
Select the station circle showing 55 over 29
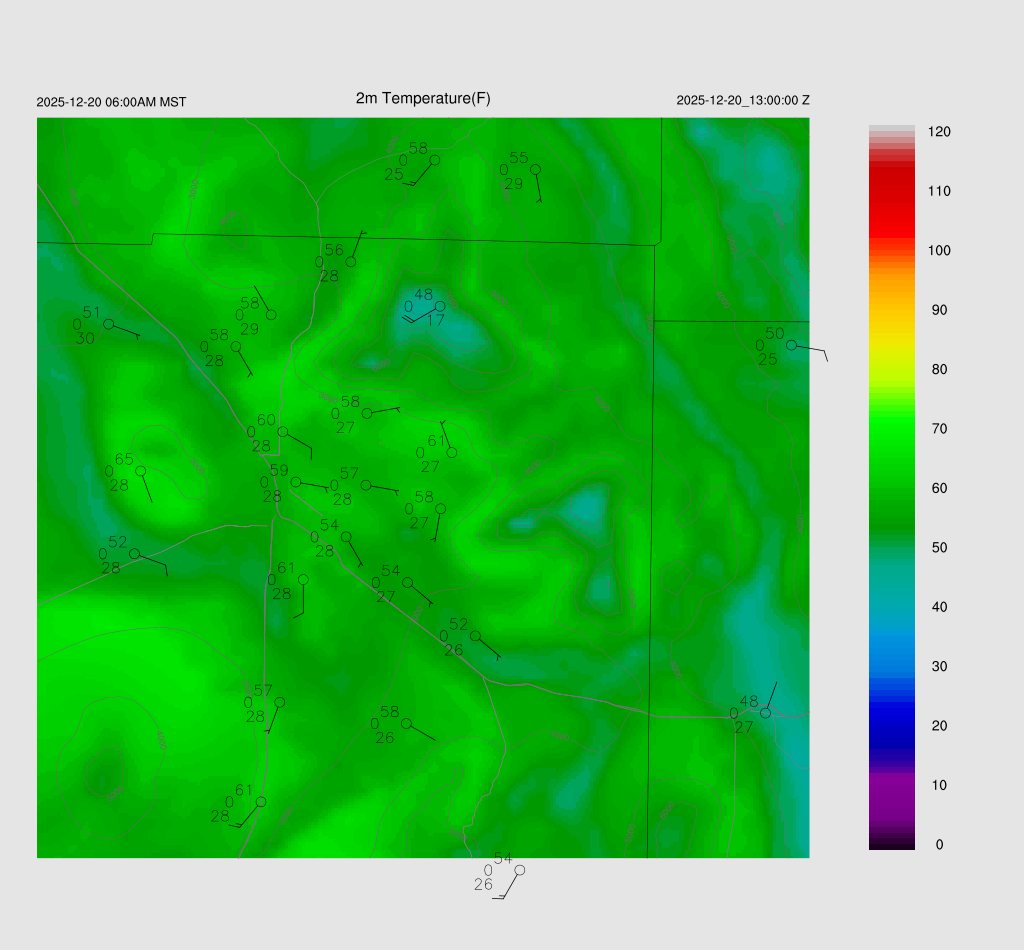pyautogui.click(x=535, y=169)
